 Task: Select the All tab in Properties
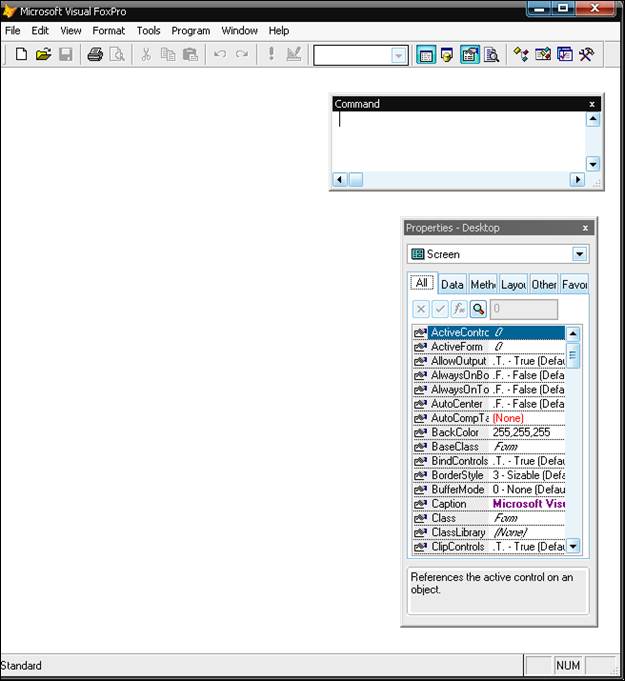(x=422, y=283)
